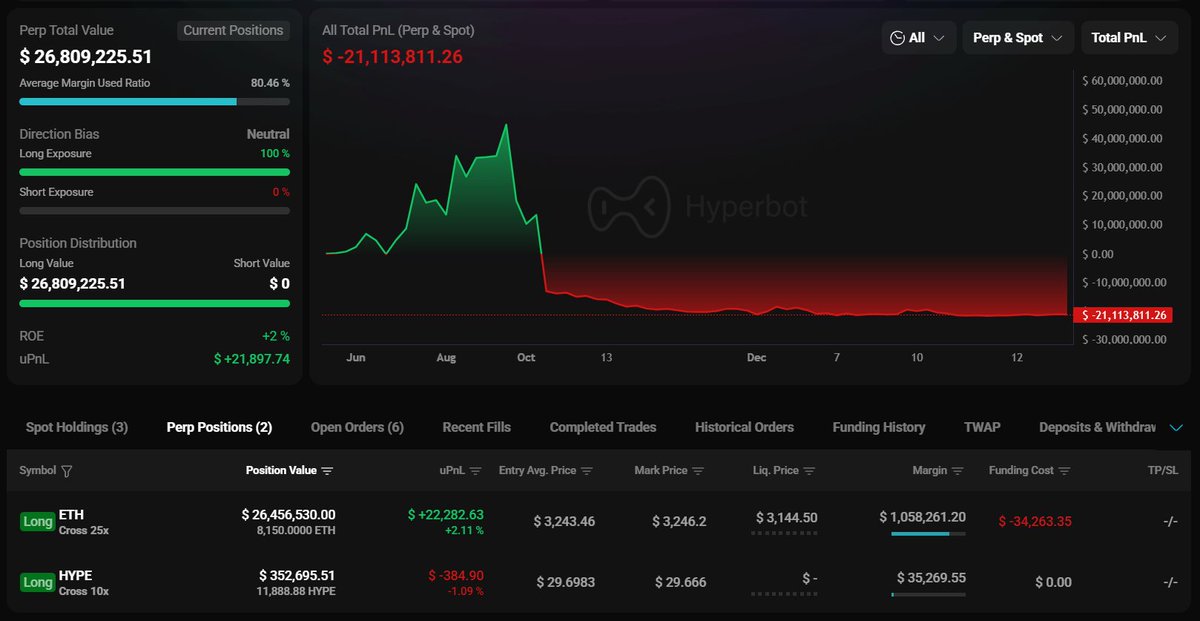Screen dimensions: 1200x621
Task: Go to the Funding History tab
Action: pyautogui.click(x=878, y=427)
